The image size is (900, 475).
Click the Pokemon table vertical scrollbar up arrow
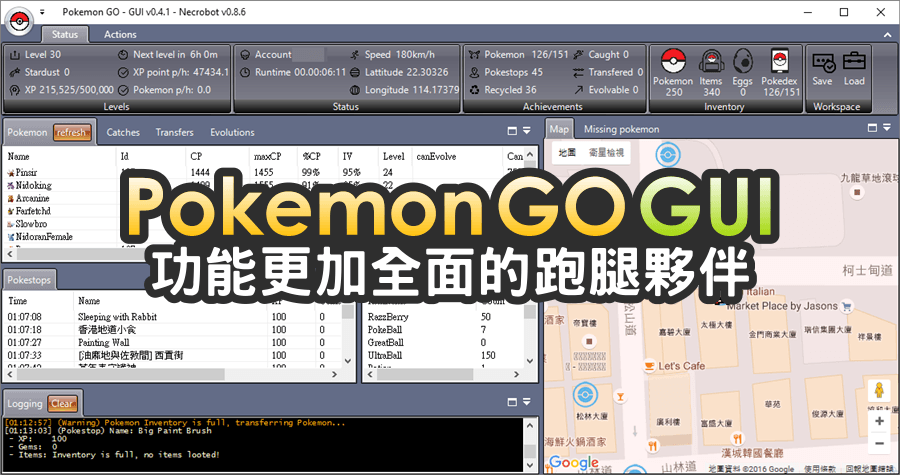[x=530, y=155]
